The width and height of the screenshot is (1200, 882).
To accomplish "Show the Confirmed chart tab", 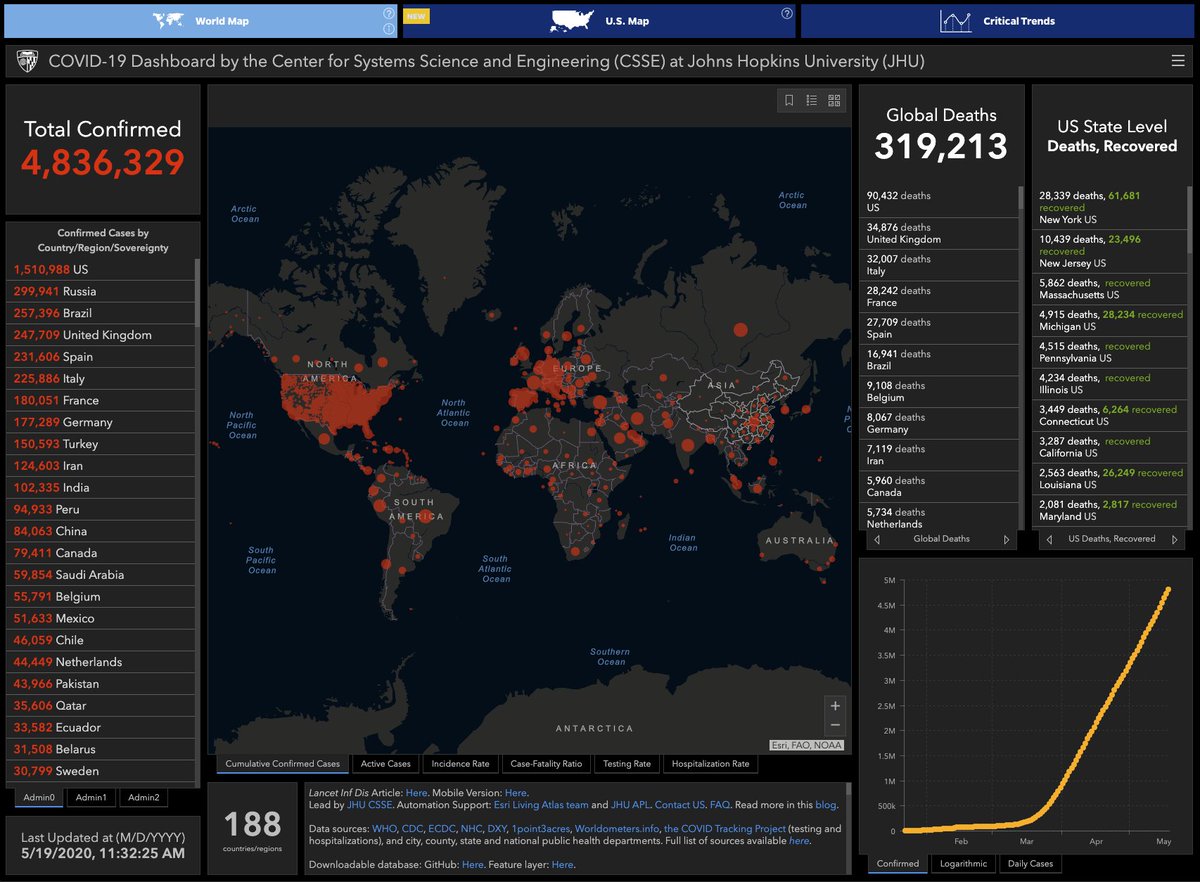I will pos(898,864).
